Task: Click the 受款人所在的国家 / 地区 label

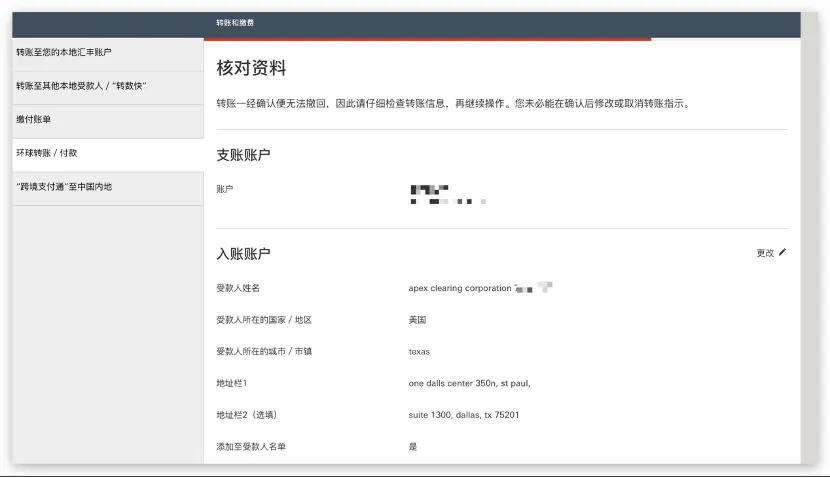Action: pos(264,320)
